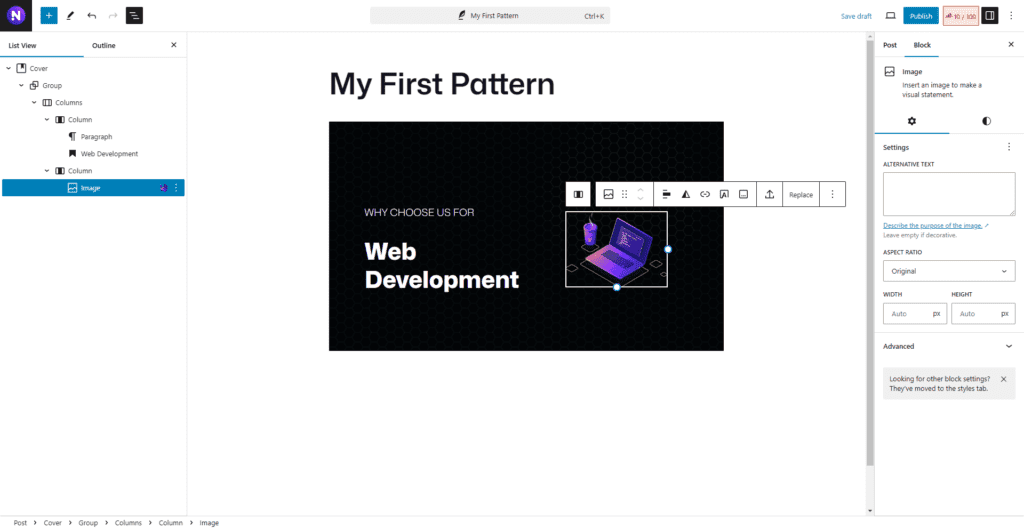Viewport: 1024px width, 529px height.
Task: Open the Post tab in sidebar
Action: tap(889, 45)
